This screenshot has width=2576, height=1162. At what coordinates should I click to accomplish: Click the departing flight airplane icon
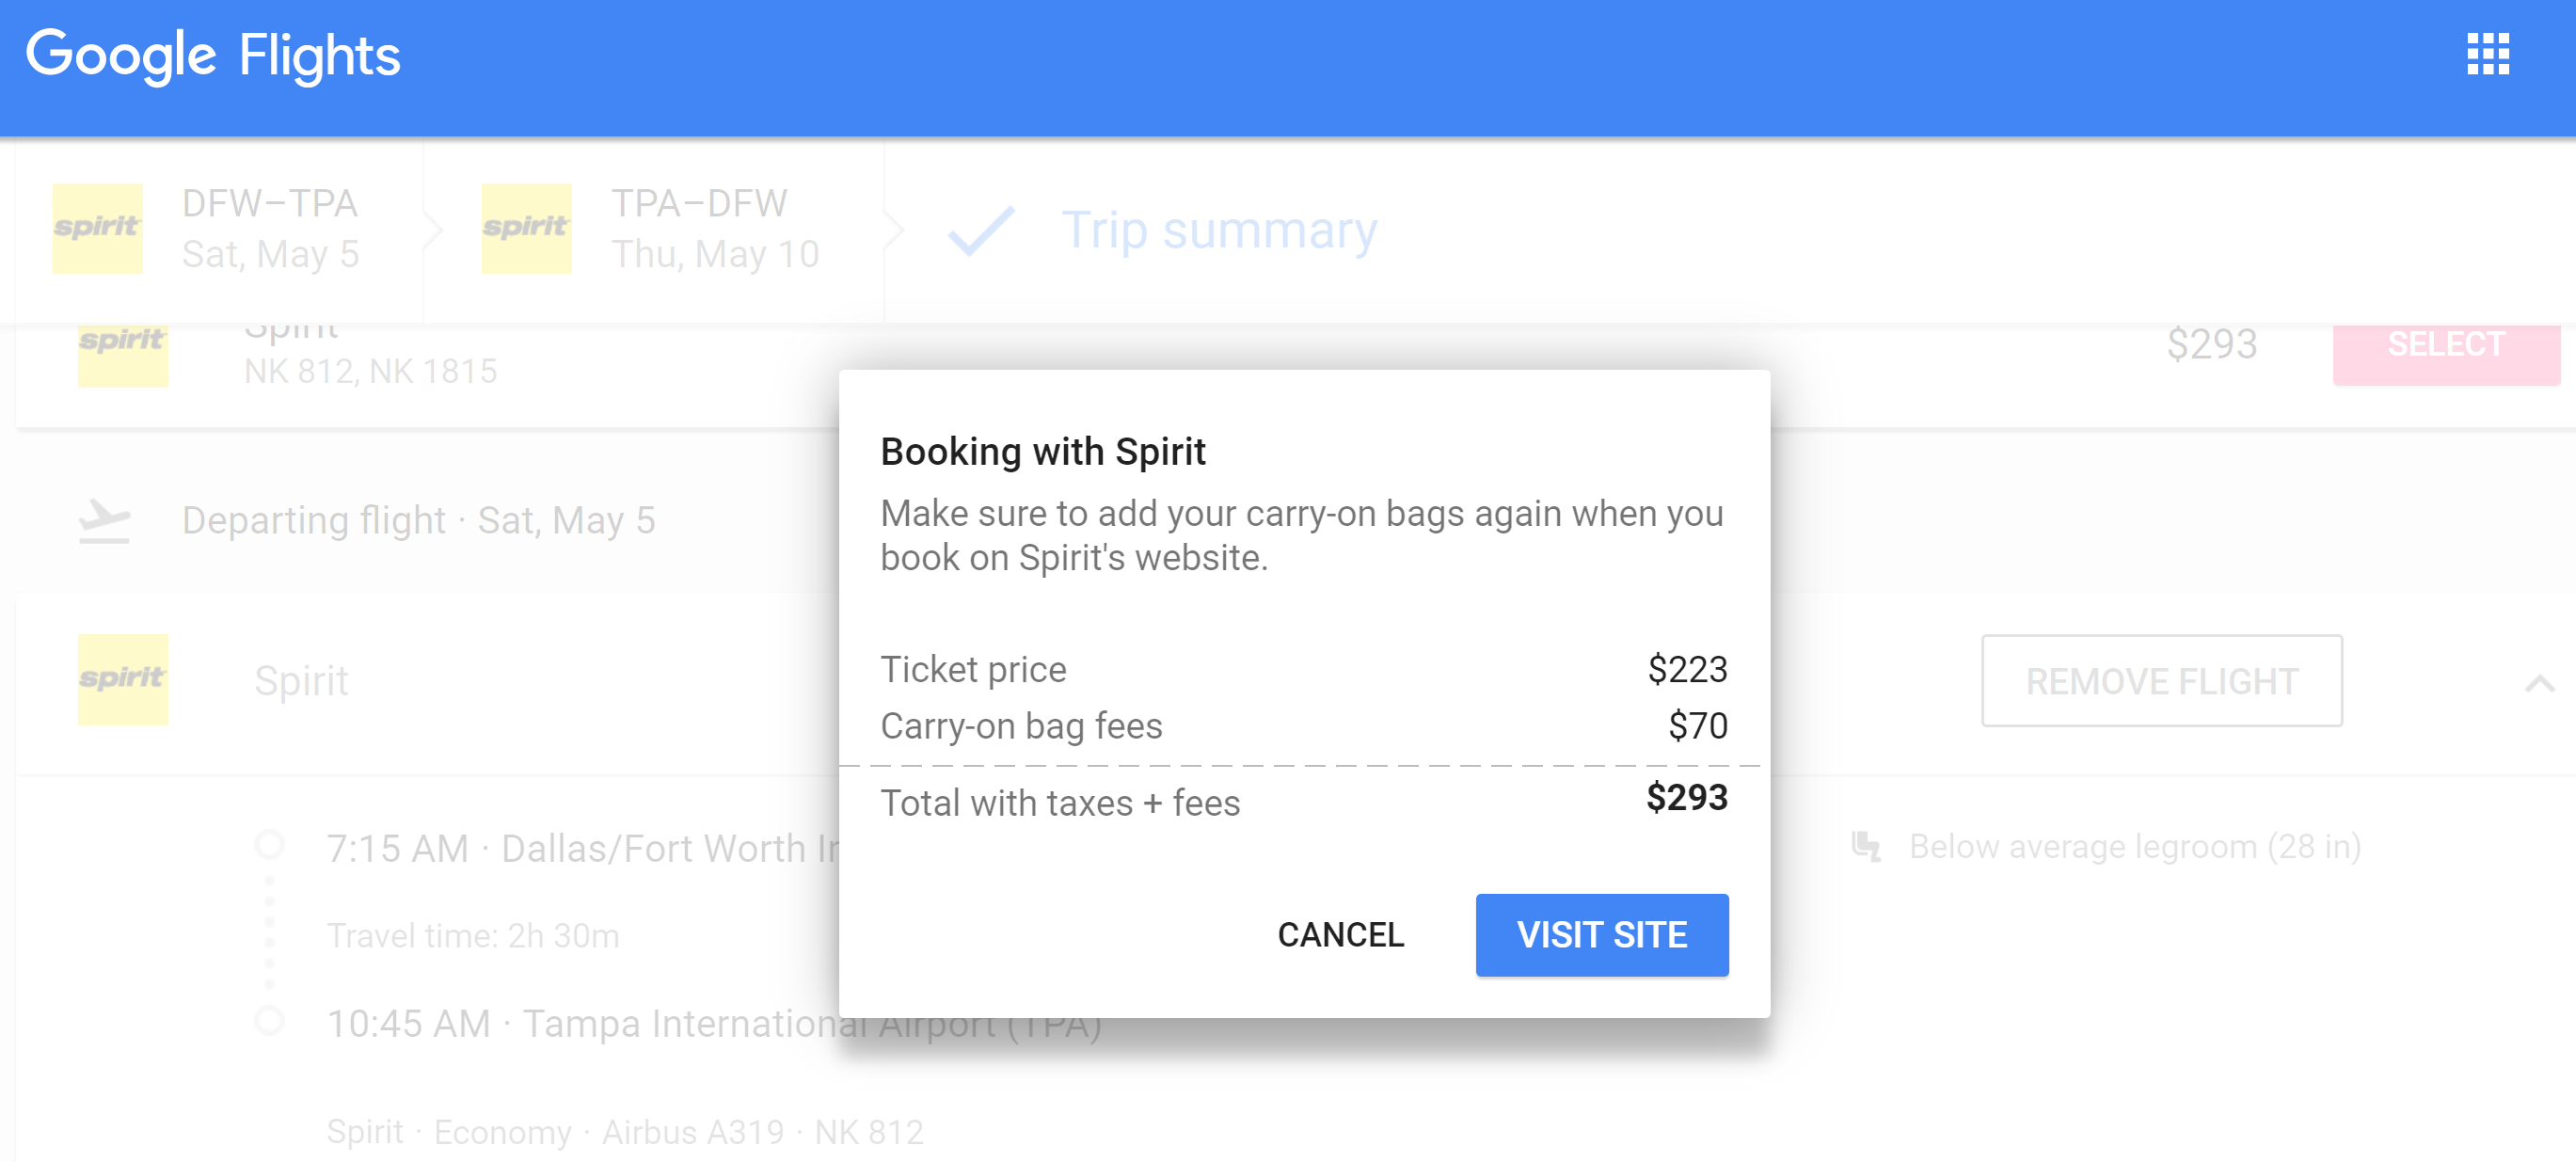tap(104, 520)
